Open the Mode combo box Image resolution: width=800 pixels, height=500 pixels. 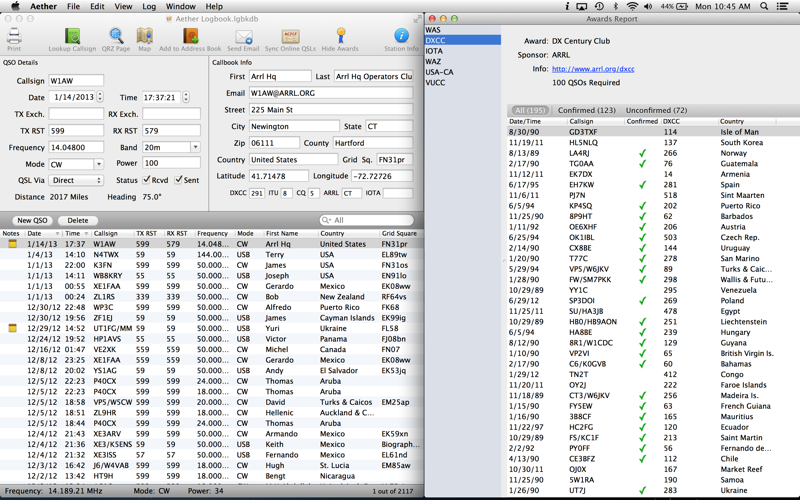click(98, 164)
